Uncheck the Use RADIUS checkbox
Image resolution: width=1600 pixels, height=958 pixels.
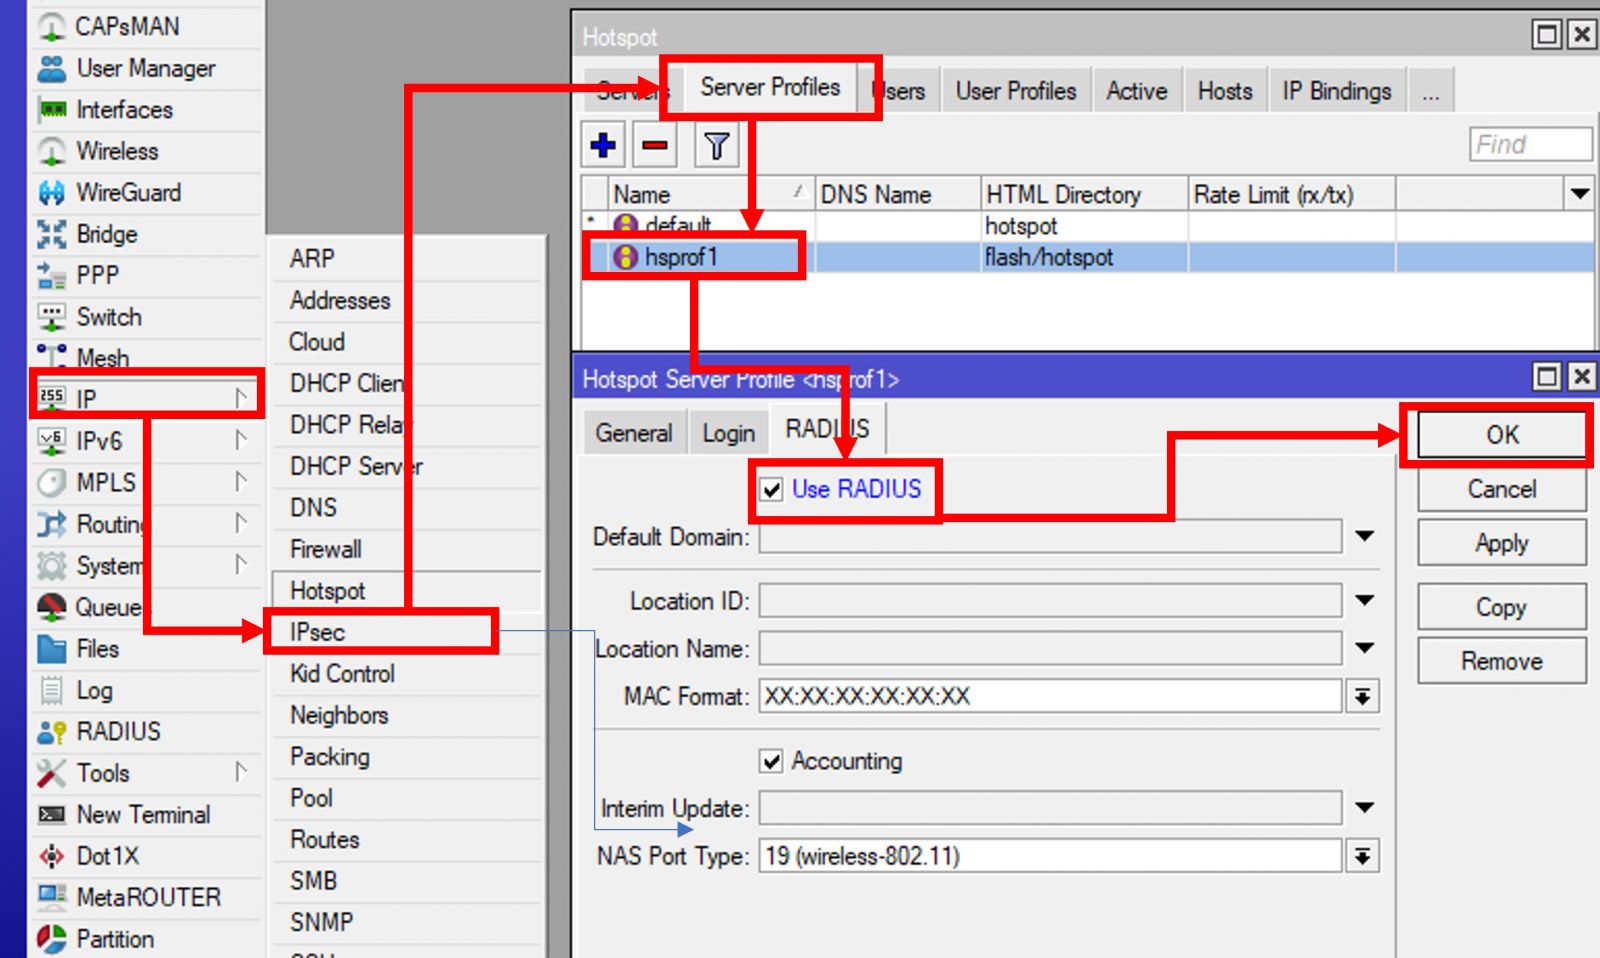[770, 490]
